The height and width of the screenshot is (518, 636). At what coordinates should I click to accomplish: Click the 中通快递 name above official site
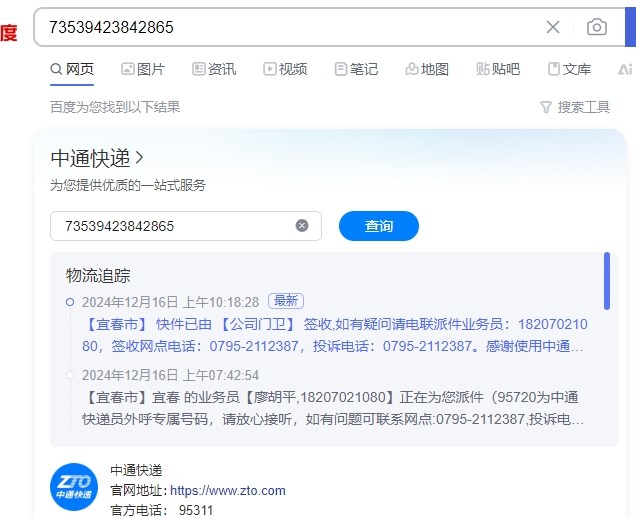click(136, 471)
